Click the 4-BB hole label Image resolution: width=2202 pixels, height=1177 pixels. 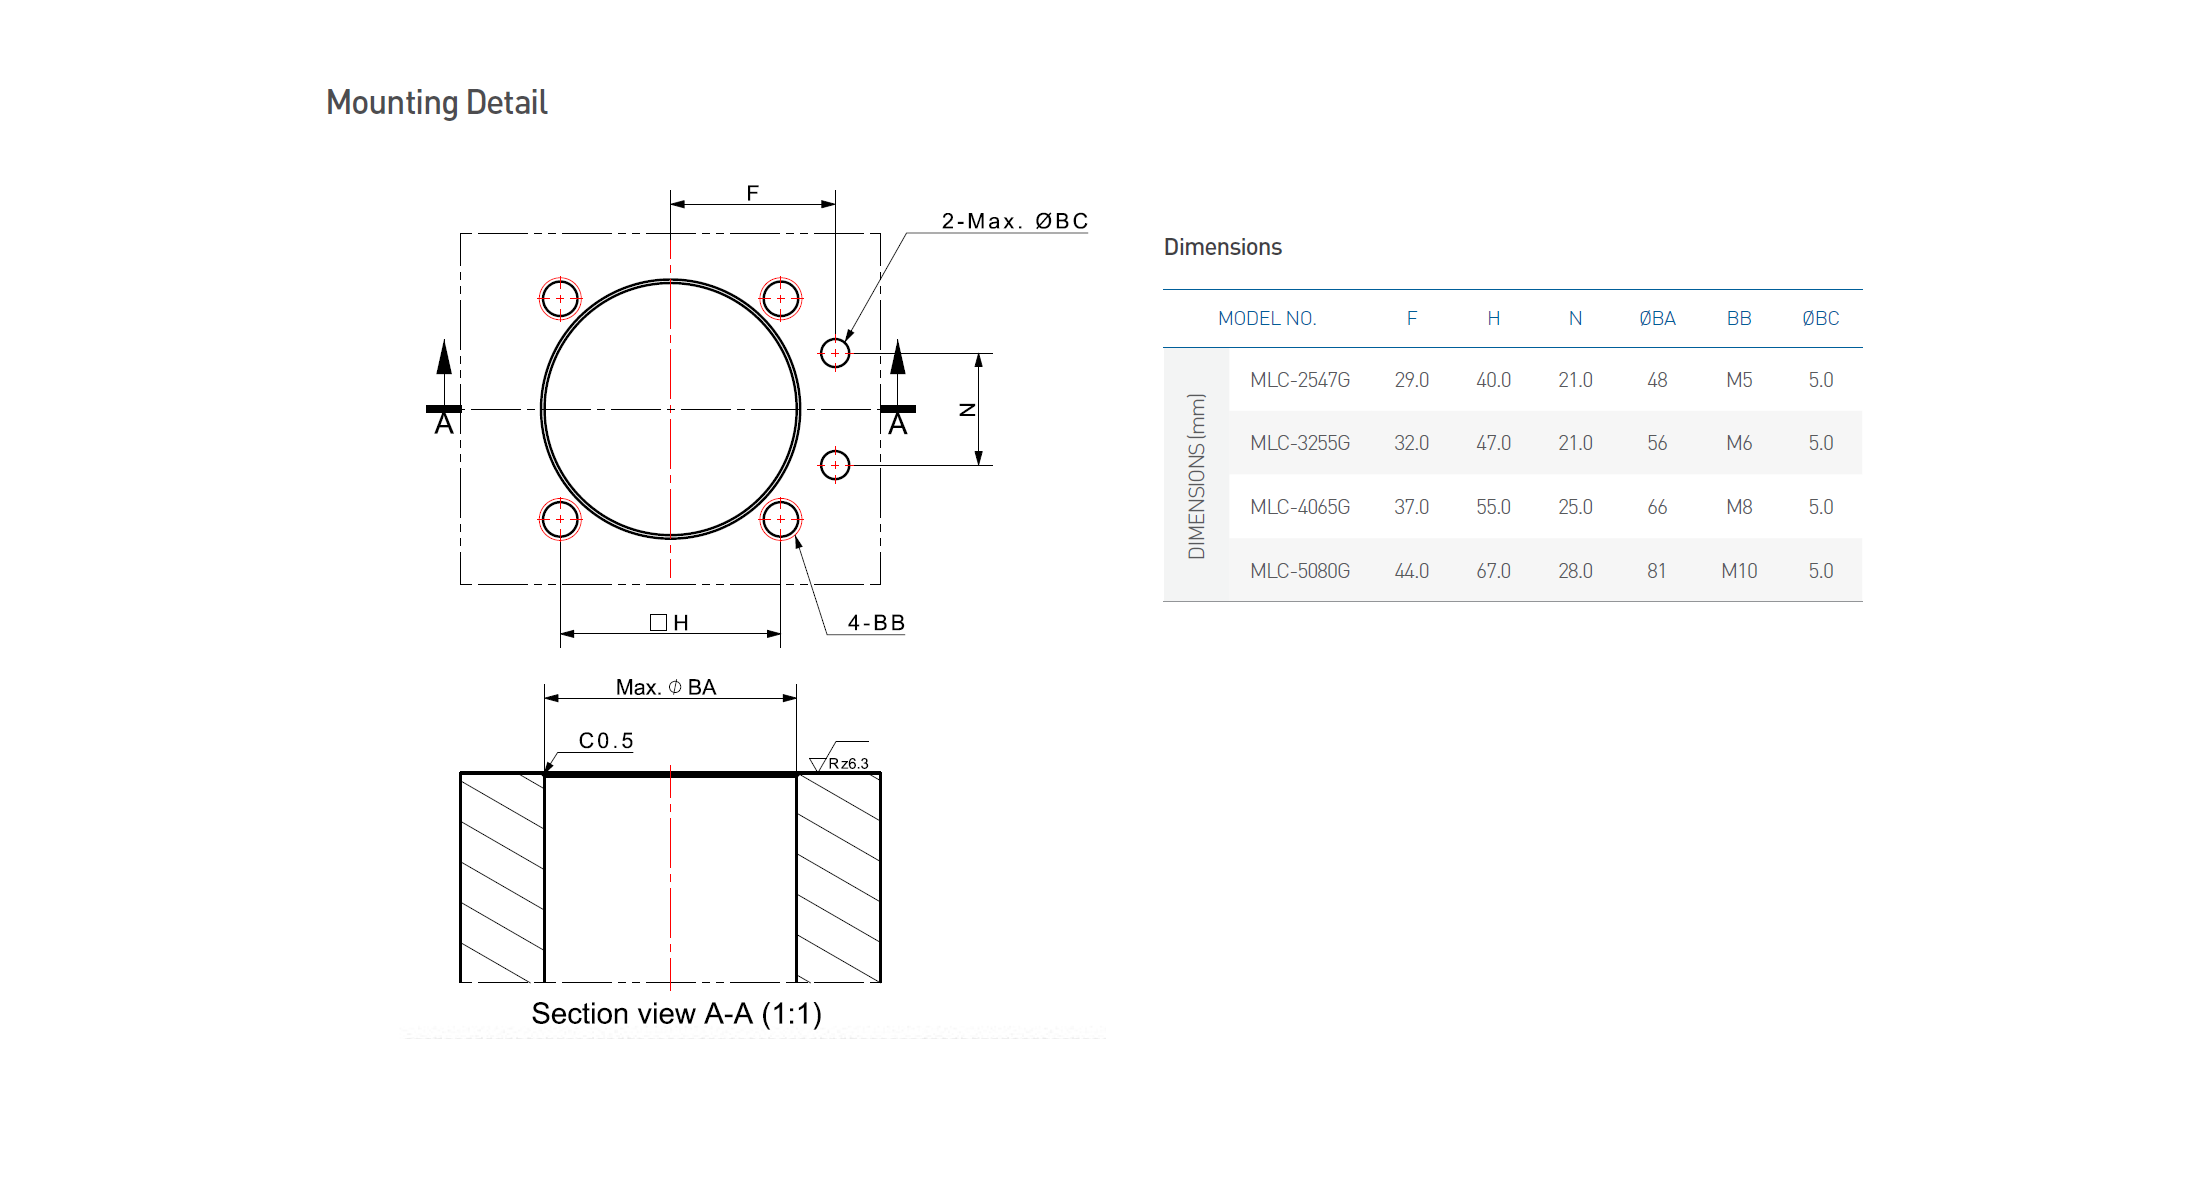(x=876, y=623)
